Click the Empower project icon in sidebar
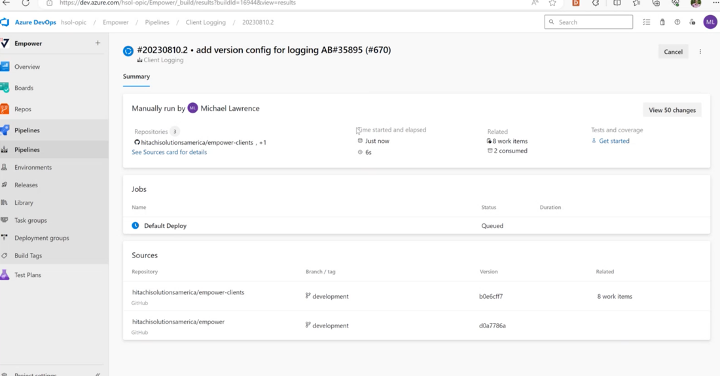Viewport: 720px width, 376px height. 5,43
